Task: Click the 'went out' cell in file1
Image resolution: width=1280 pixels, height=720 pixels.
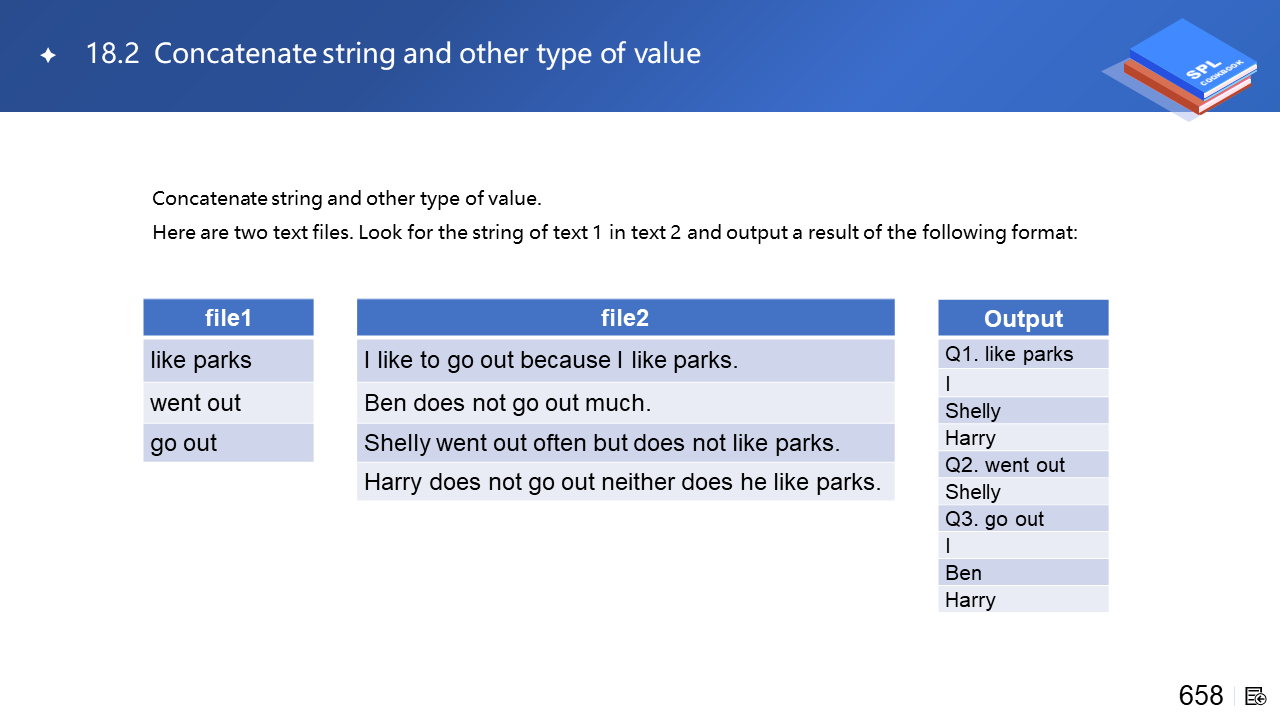Action: click(x=228, y=403)
